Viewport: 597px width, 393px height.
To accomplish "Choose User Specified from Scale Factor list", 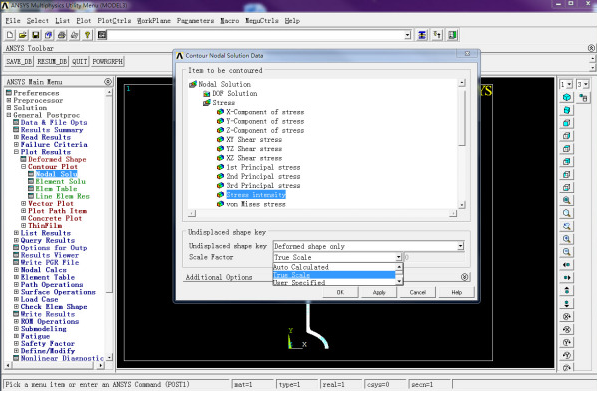I will click(x=334, y=283).
